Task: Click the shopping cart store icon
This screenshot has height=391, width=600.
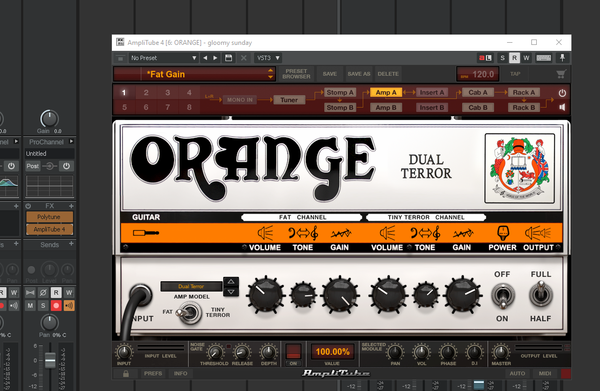Action: click(x=561, y=74)
